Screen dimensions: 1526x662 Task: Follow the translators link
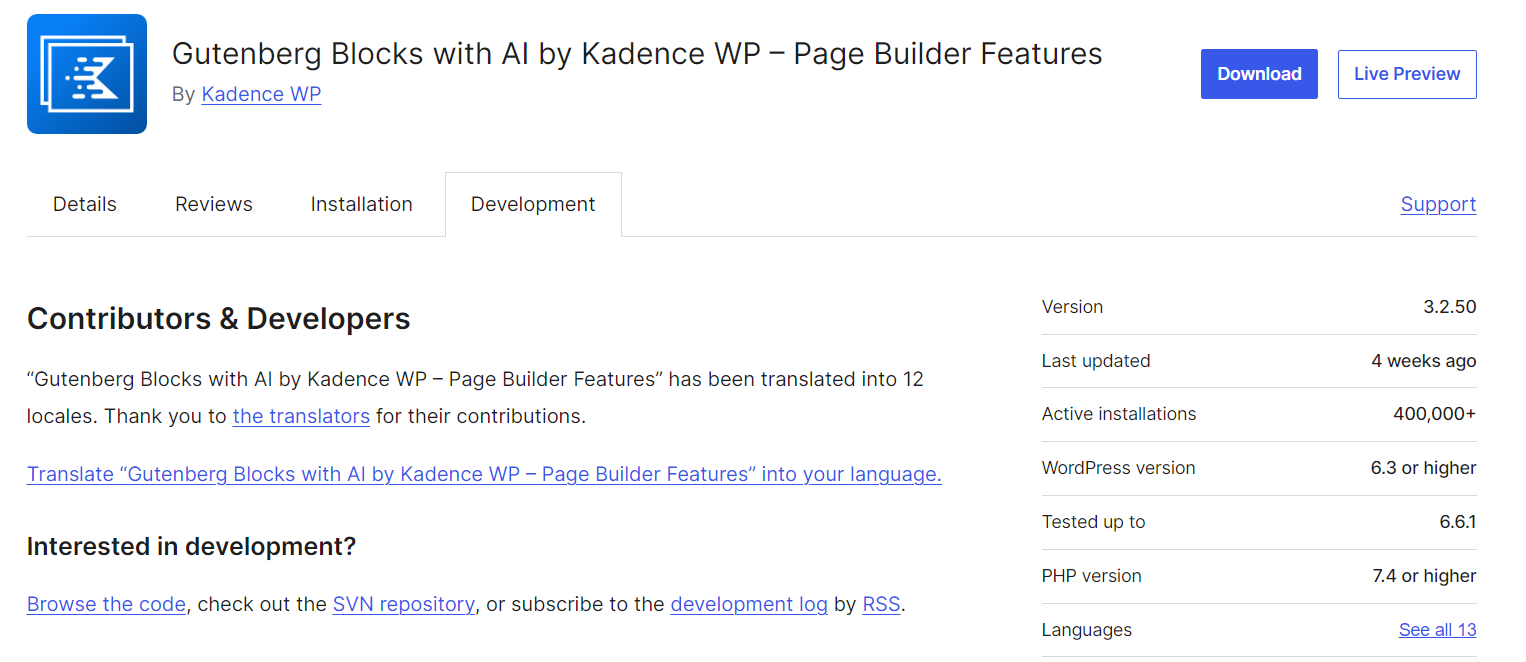coord(301,416)
